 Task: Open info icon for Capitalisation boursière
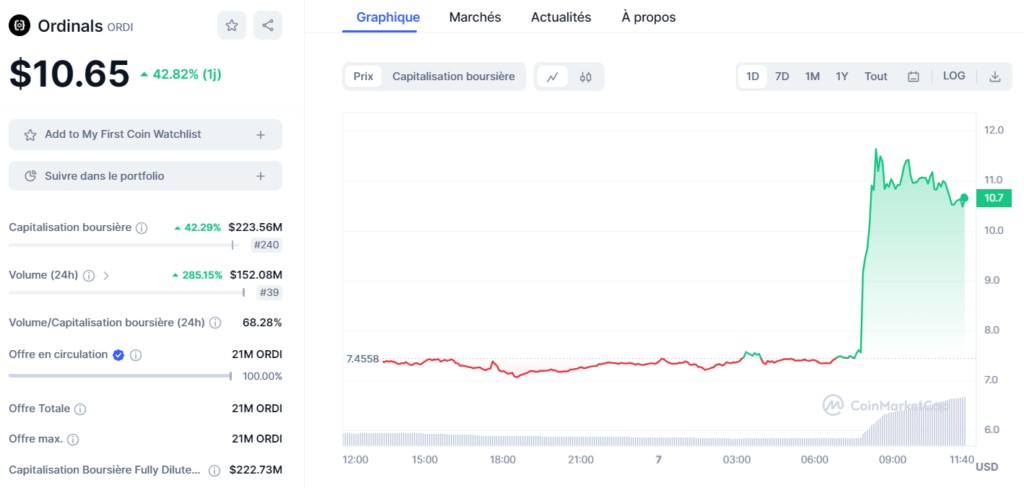tap(142, 228)
